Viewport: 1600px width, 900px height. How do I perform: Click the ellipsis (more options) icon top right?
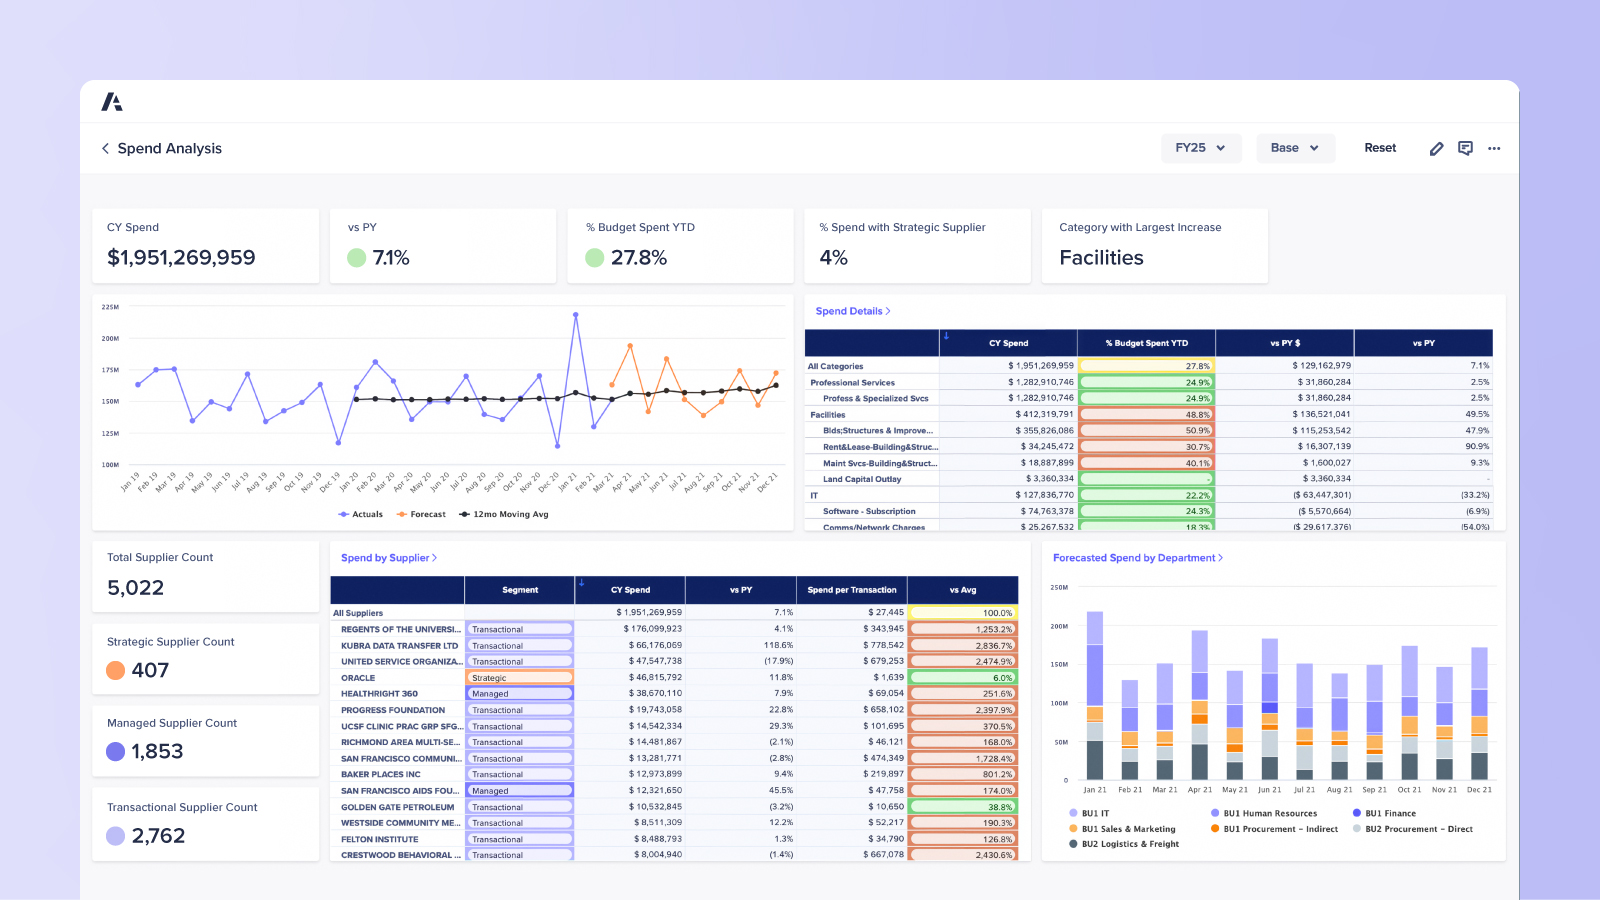pos(1494,148)
